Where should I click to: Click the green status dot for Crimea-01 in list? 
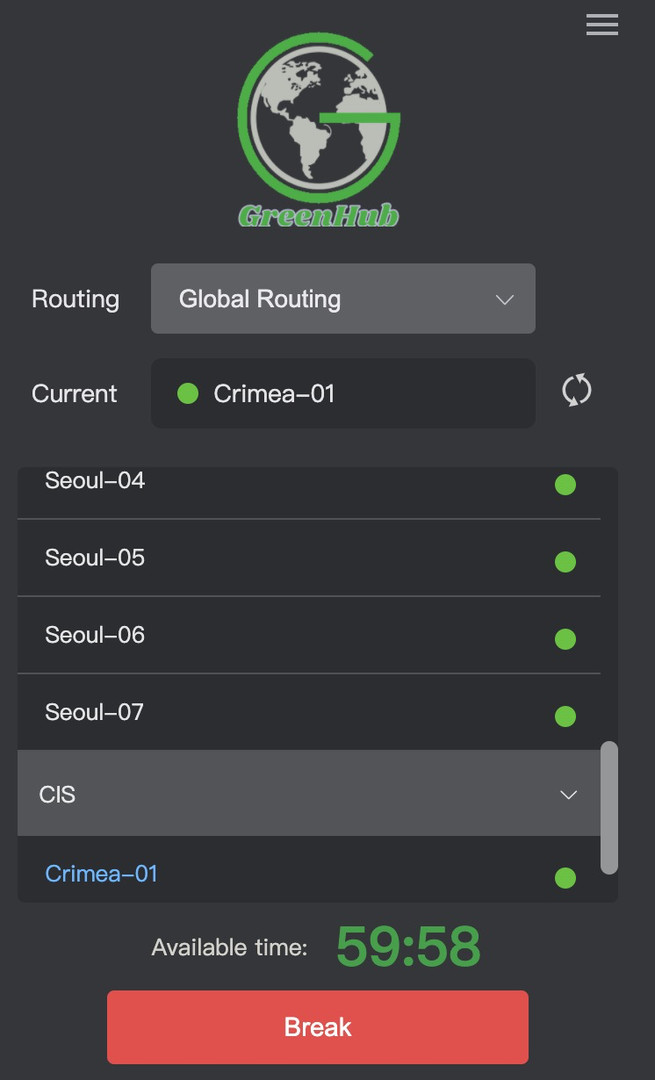(565, 878)
